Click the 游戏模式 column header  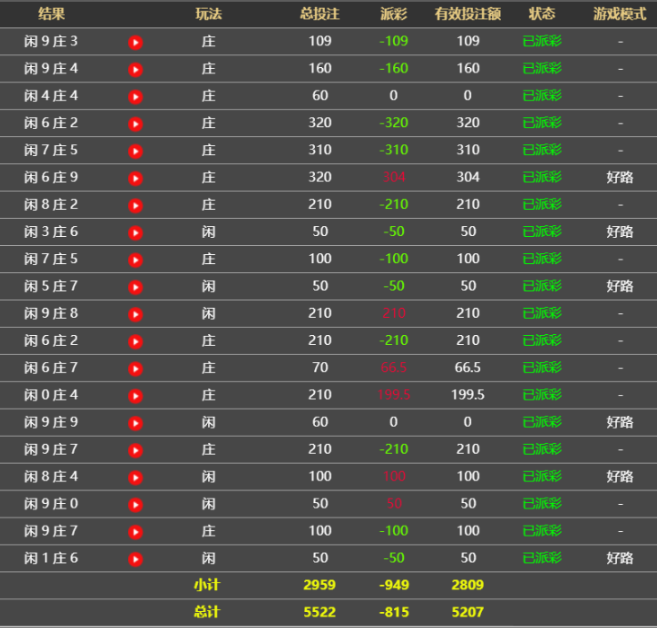pyautogui.click(x=620, y=14)
